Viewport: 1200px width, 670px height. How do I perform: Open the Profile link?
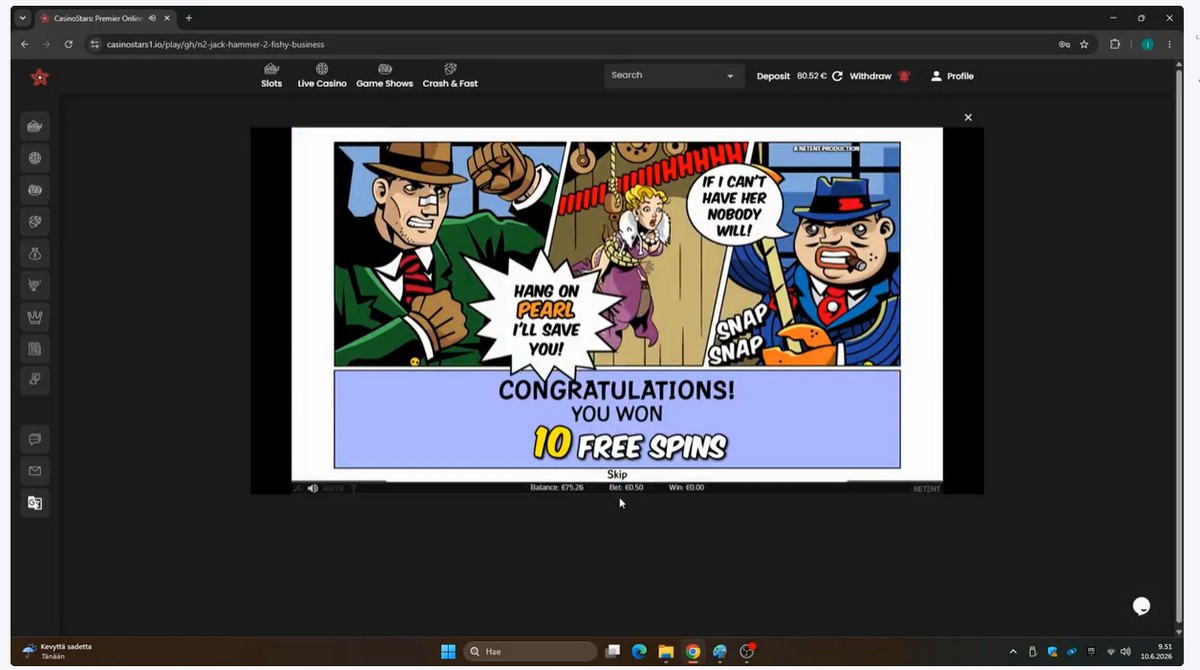tap(952, 76)
